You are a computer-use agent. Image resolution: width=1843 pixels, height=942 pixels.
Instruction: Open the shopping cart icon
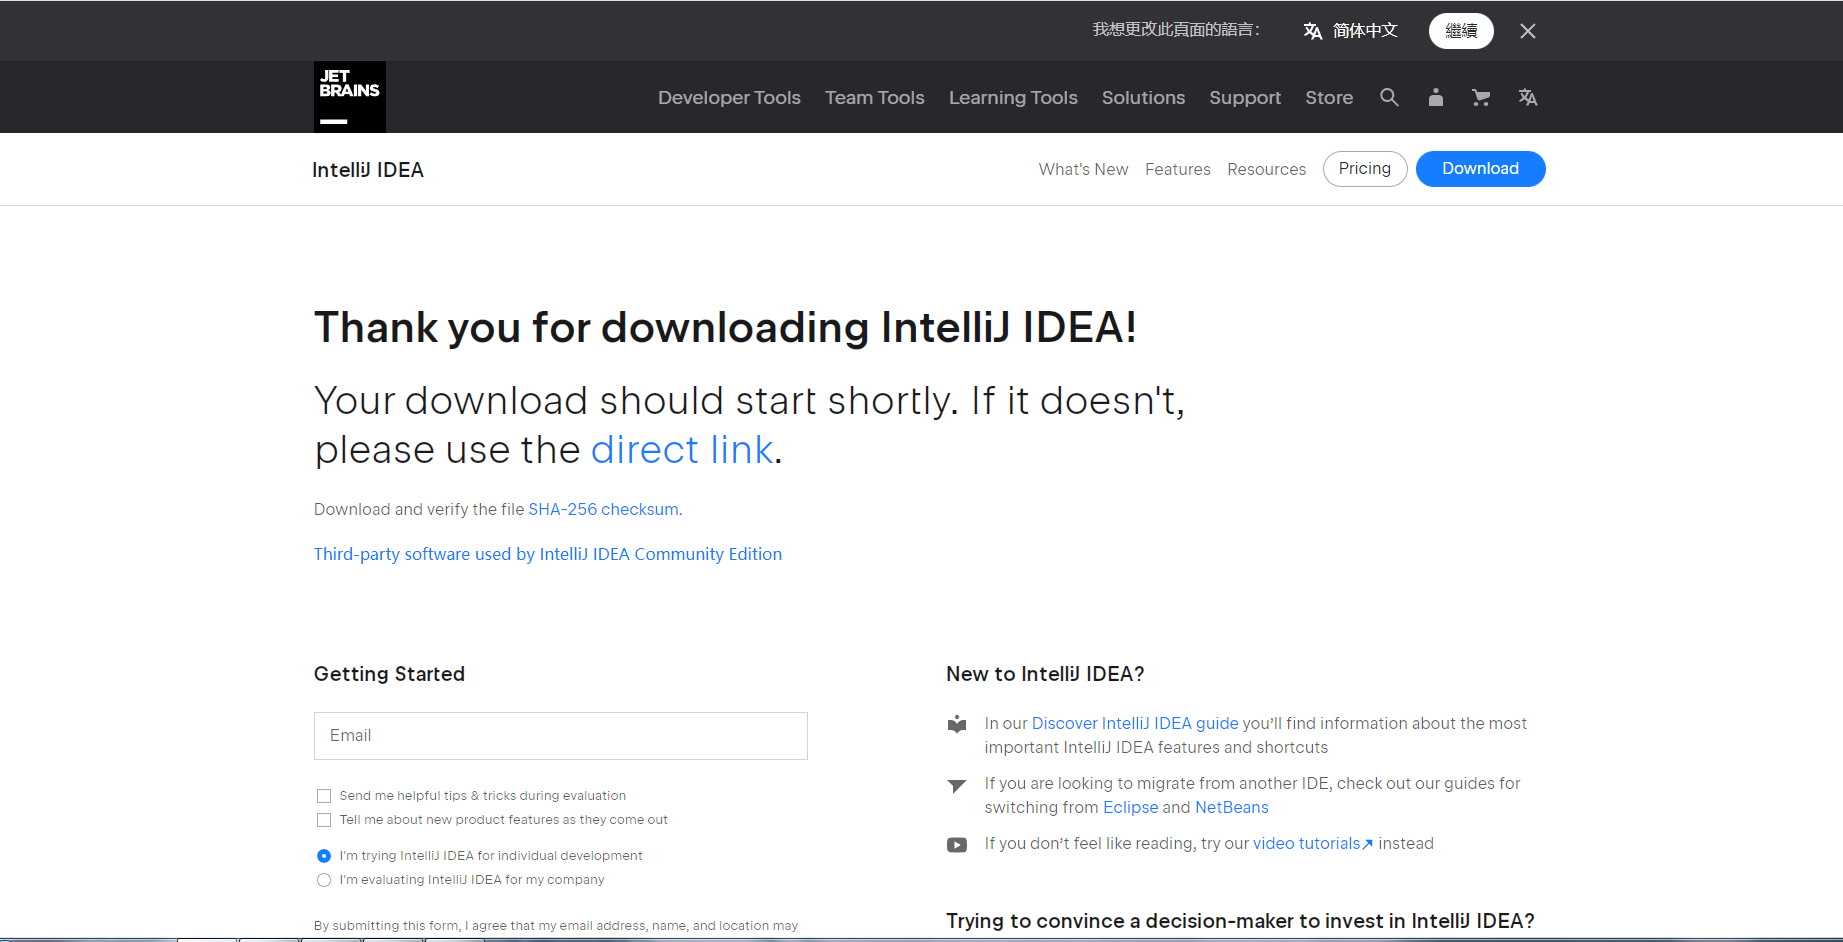(1481, 97)
